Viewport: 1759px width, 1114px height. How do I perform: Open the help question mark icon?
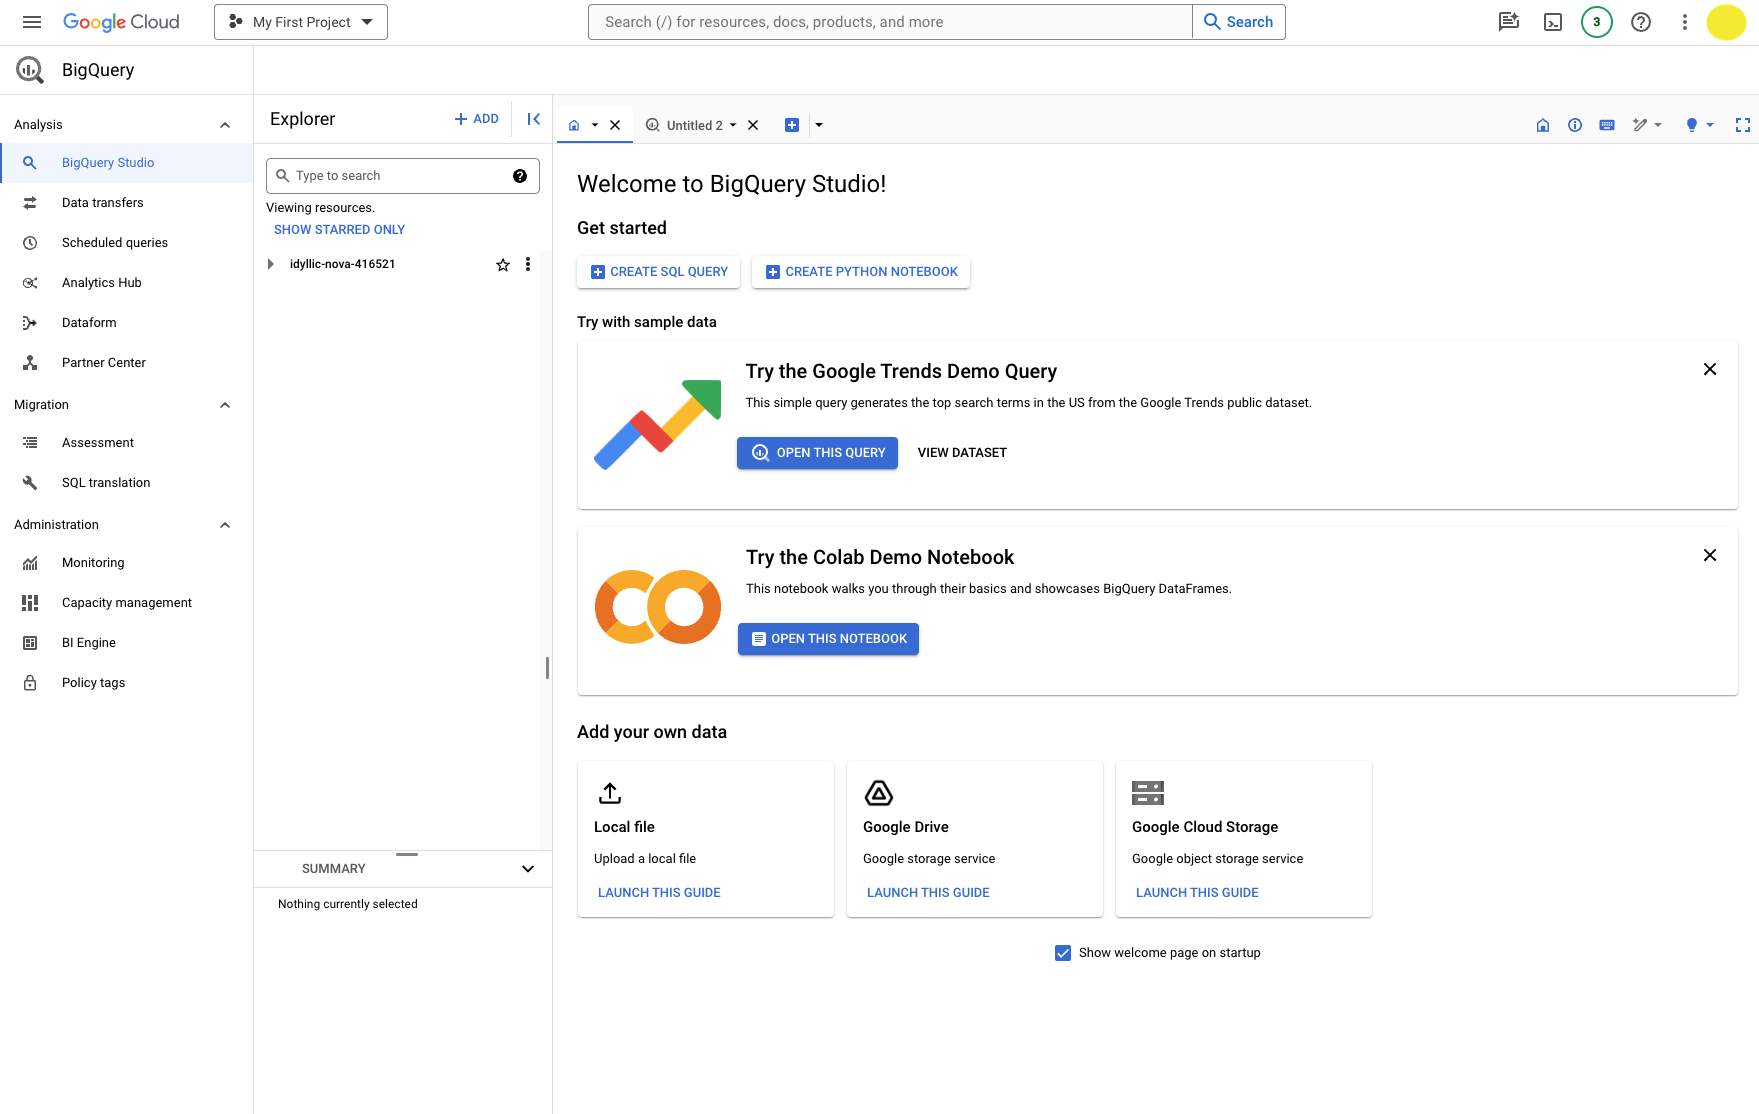point(1640,22)
